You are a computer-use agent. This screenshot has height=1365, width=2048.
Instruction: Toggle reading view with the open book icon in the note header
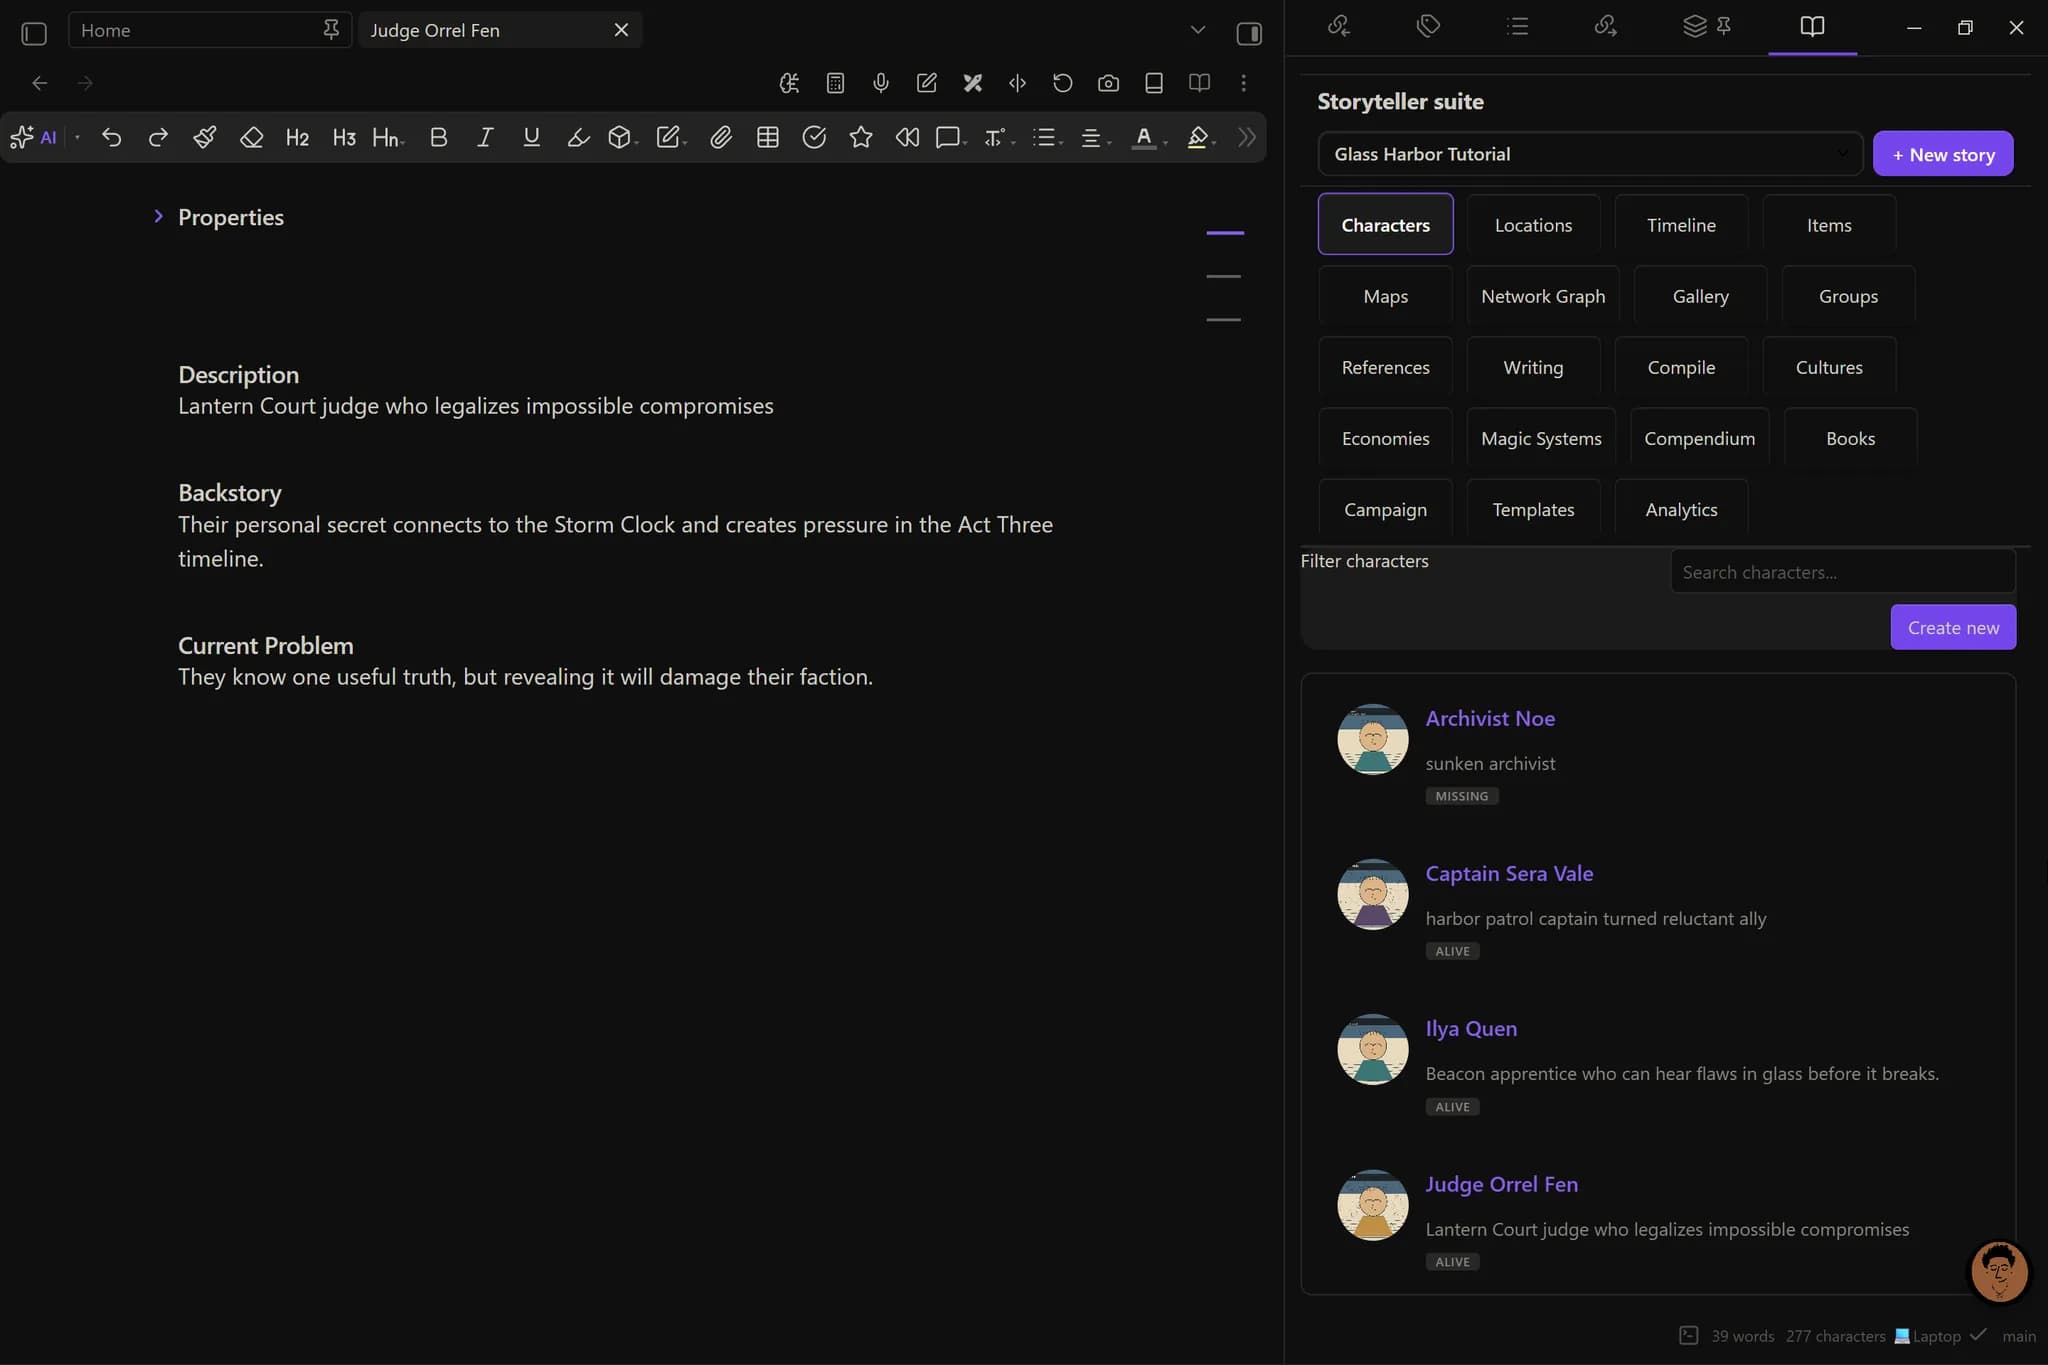click(x=1199, y=83)
